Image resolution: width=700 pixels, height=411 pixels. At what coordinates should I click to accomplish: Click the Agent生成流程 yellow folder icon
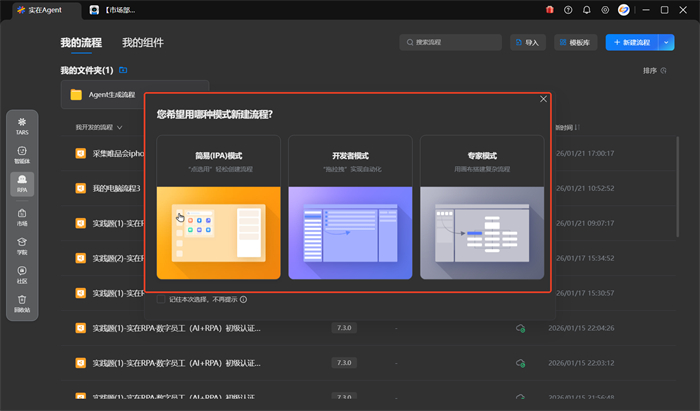76,95
